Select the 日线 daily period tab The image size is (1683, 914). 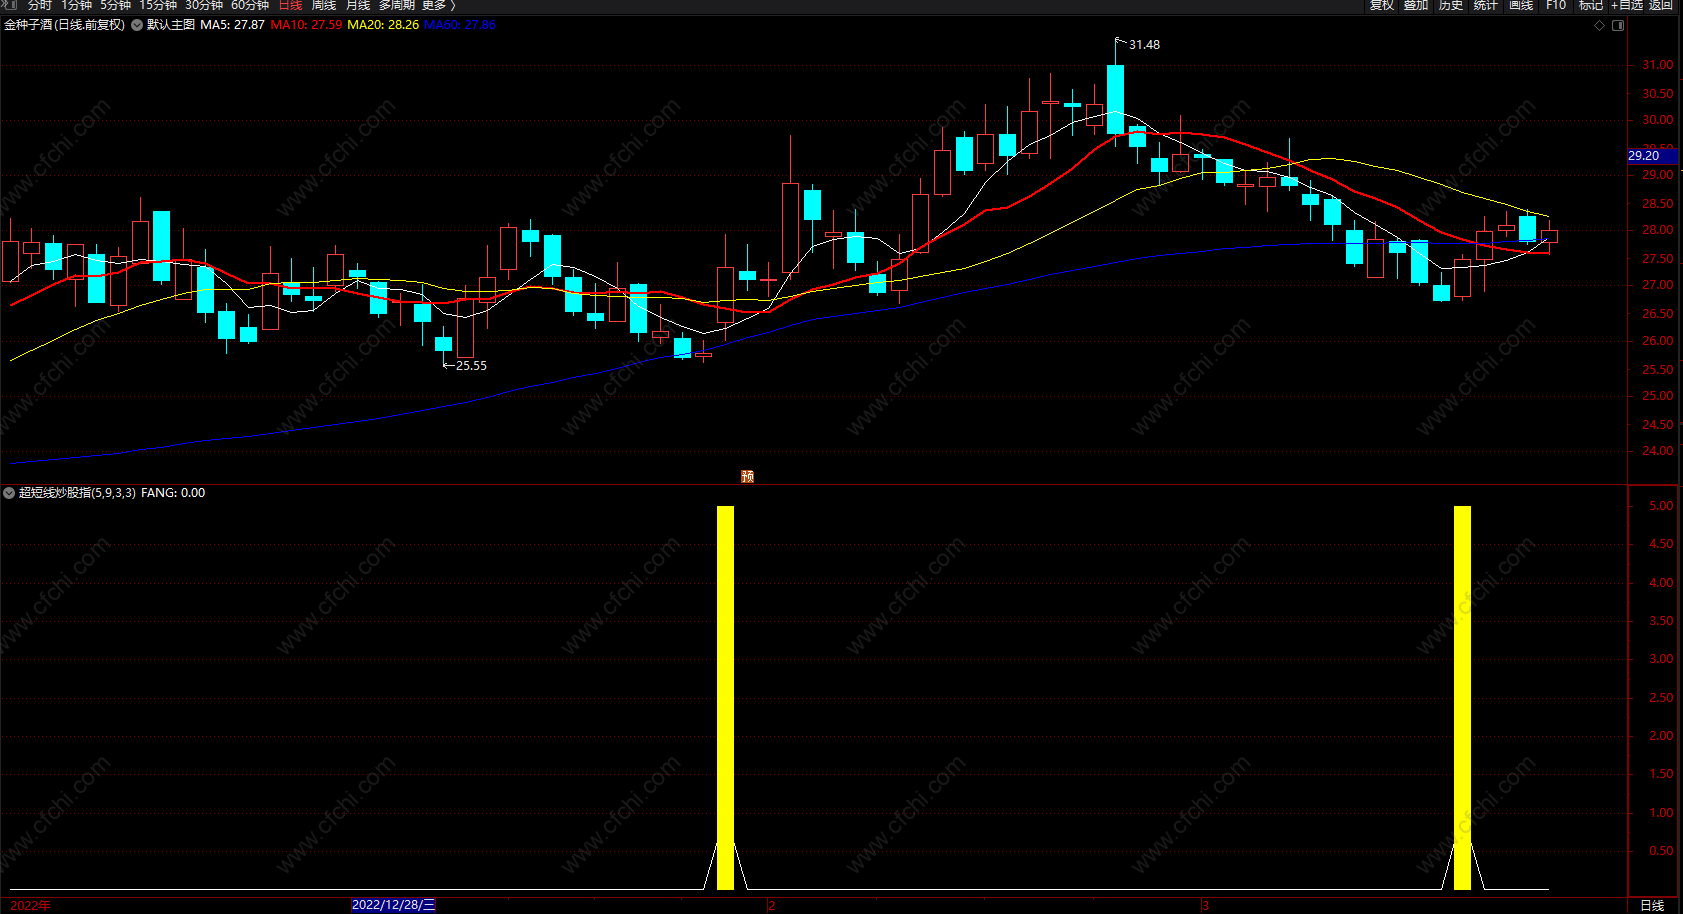[x=290, y=5]
